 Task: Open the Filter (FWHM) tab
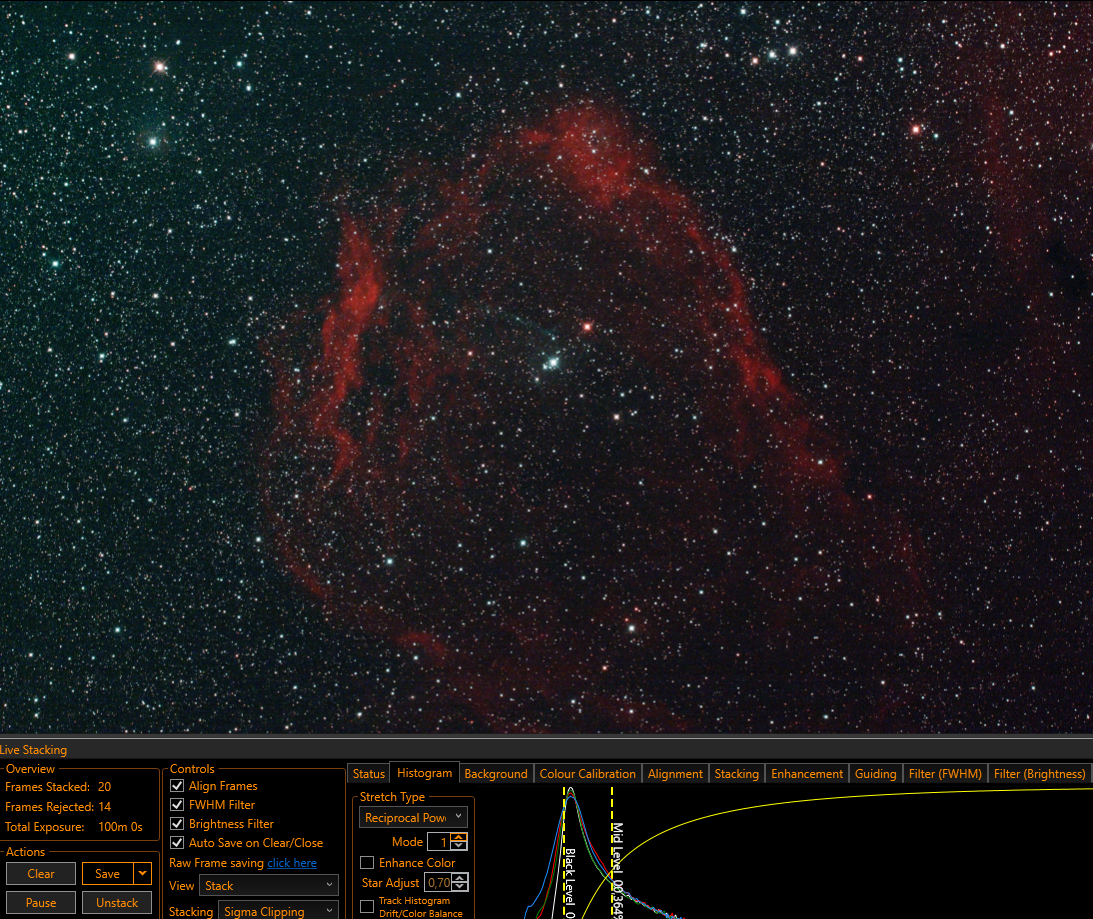pos(945,774)
